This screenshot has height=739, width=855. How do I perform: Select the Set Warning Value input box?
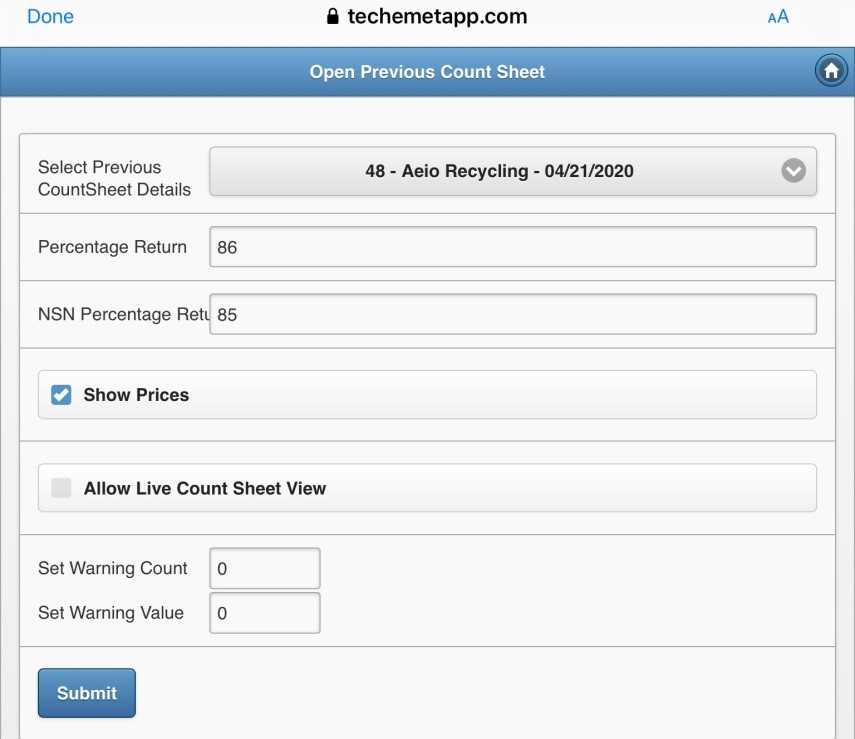264,614
